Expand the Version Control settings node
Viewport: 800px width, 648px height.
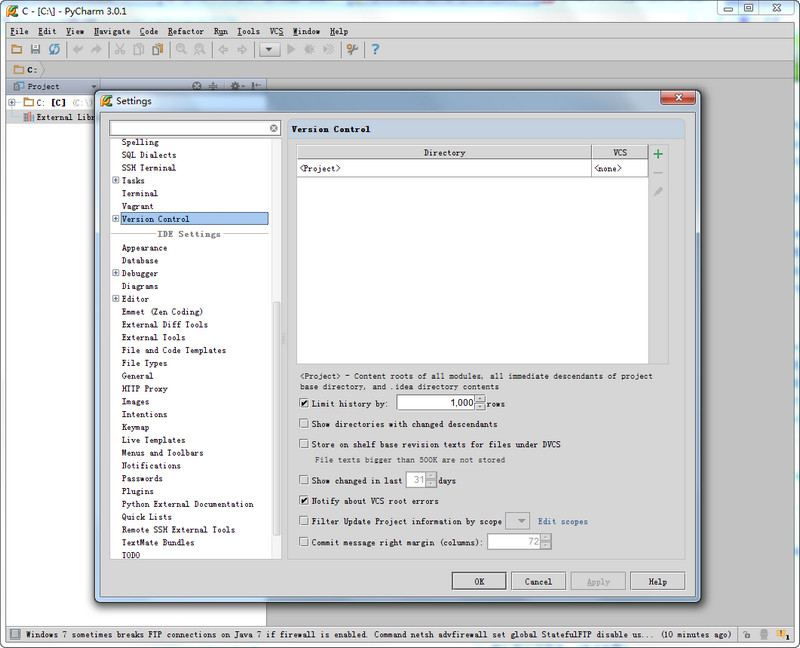(x=116, y=218)
